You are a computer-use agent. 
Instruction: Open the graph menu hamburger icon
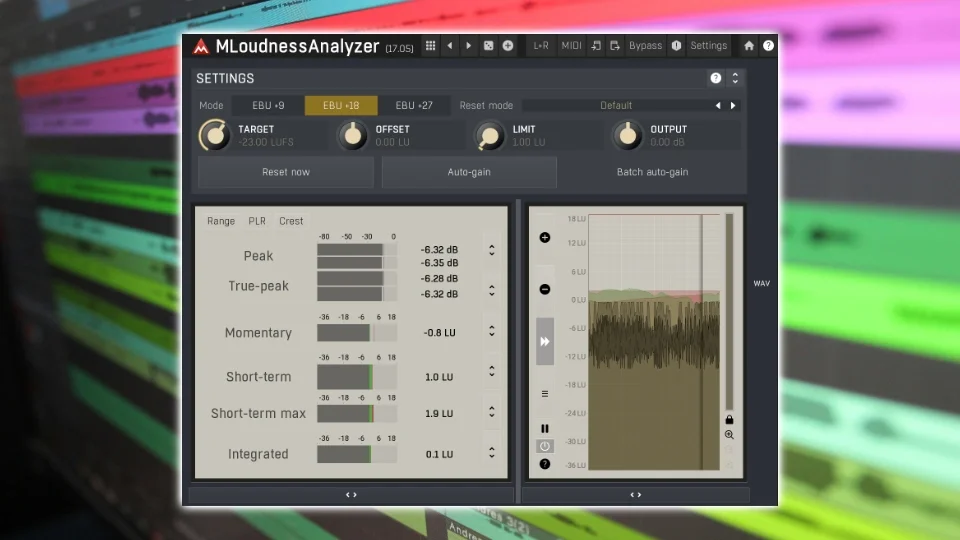(x=545, y=394)
